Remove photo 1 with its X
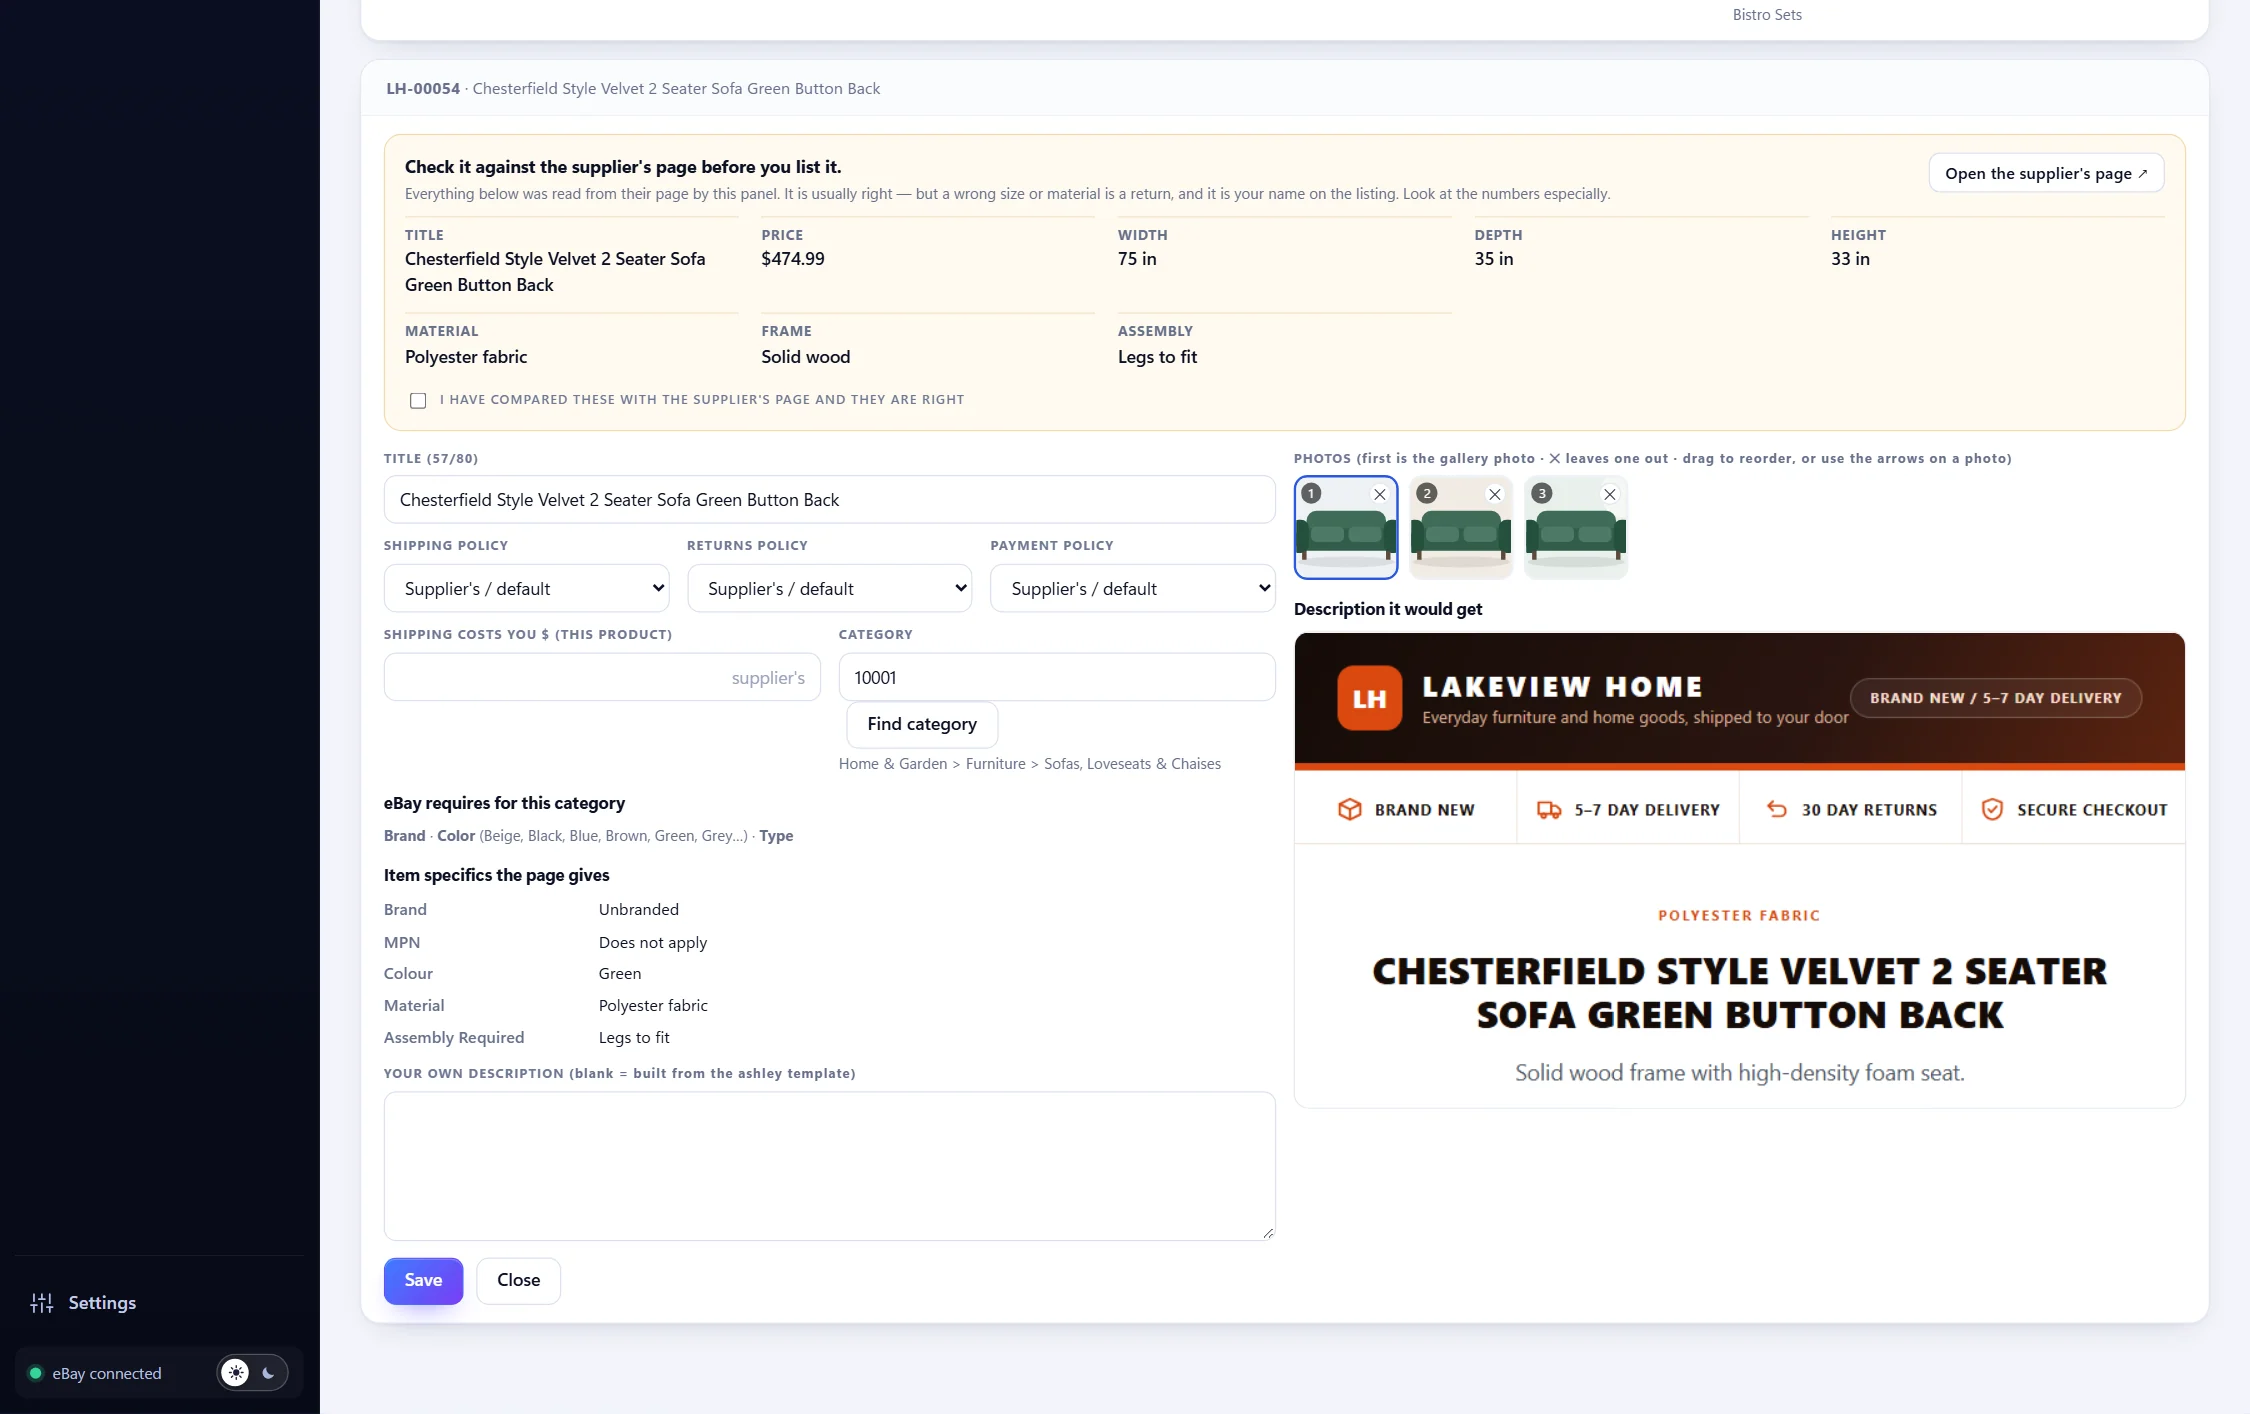 [1380, 494]
